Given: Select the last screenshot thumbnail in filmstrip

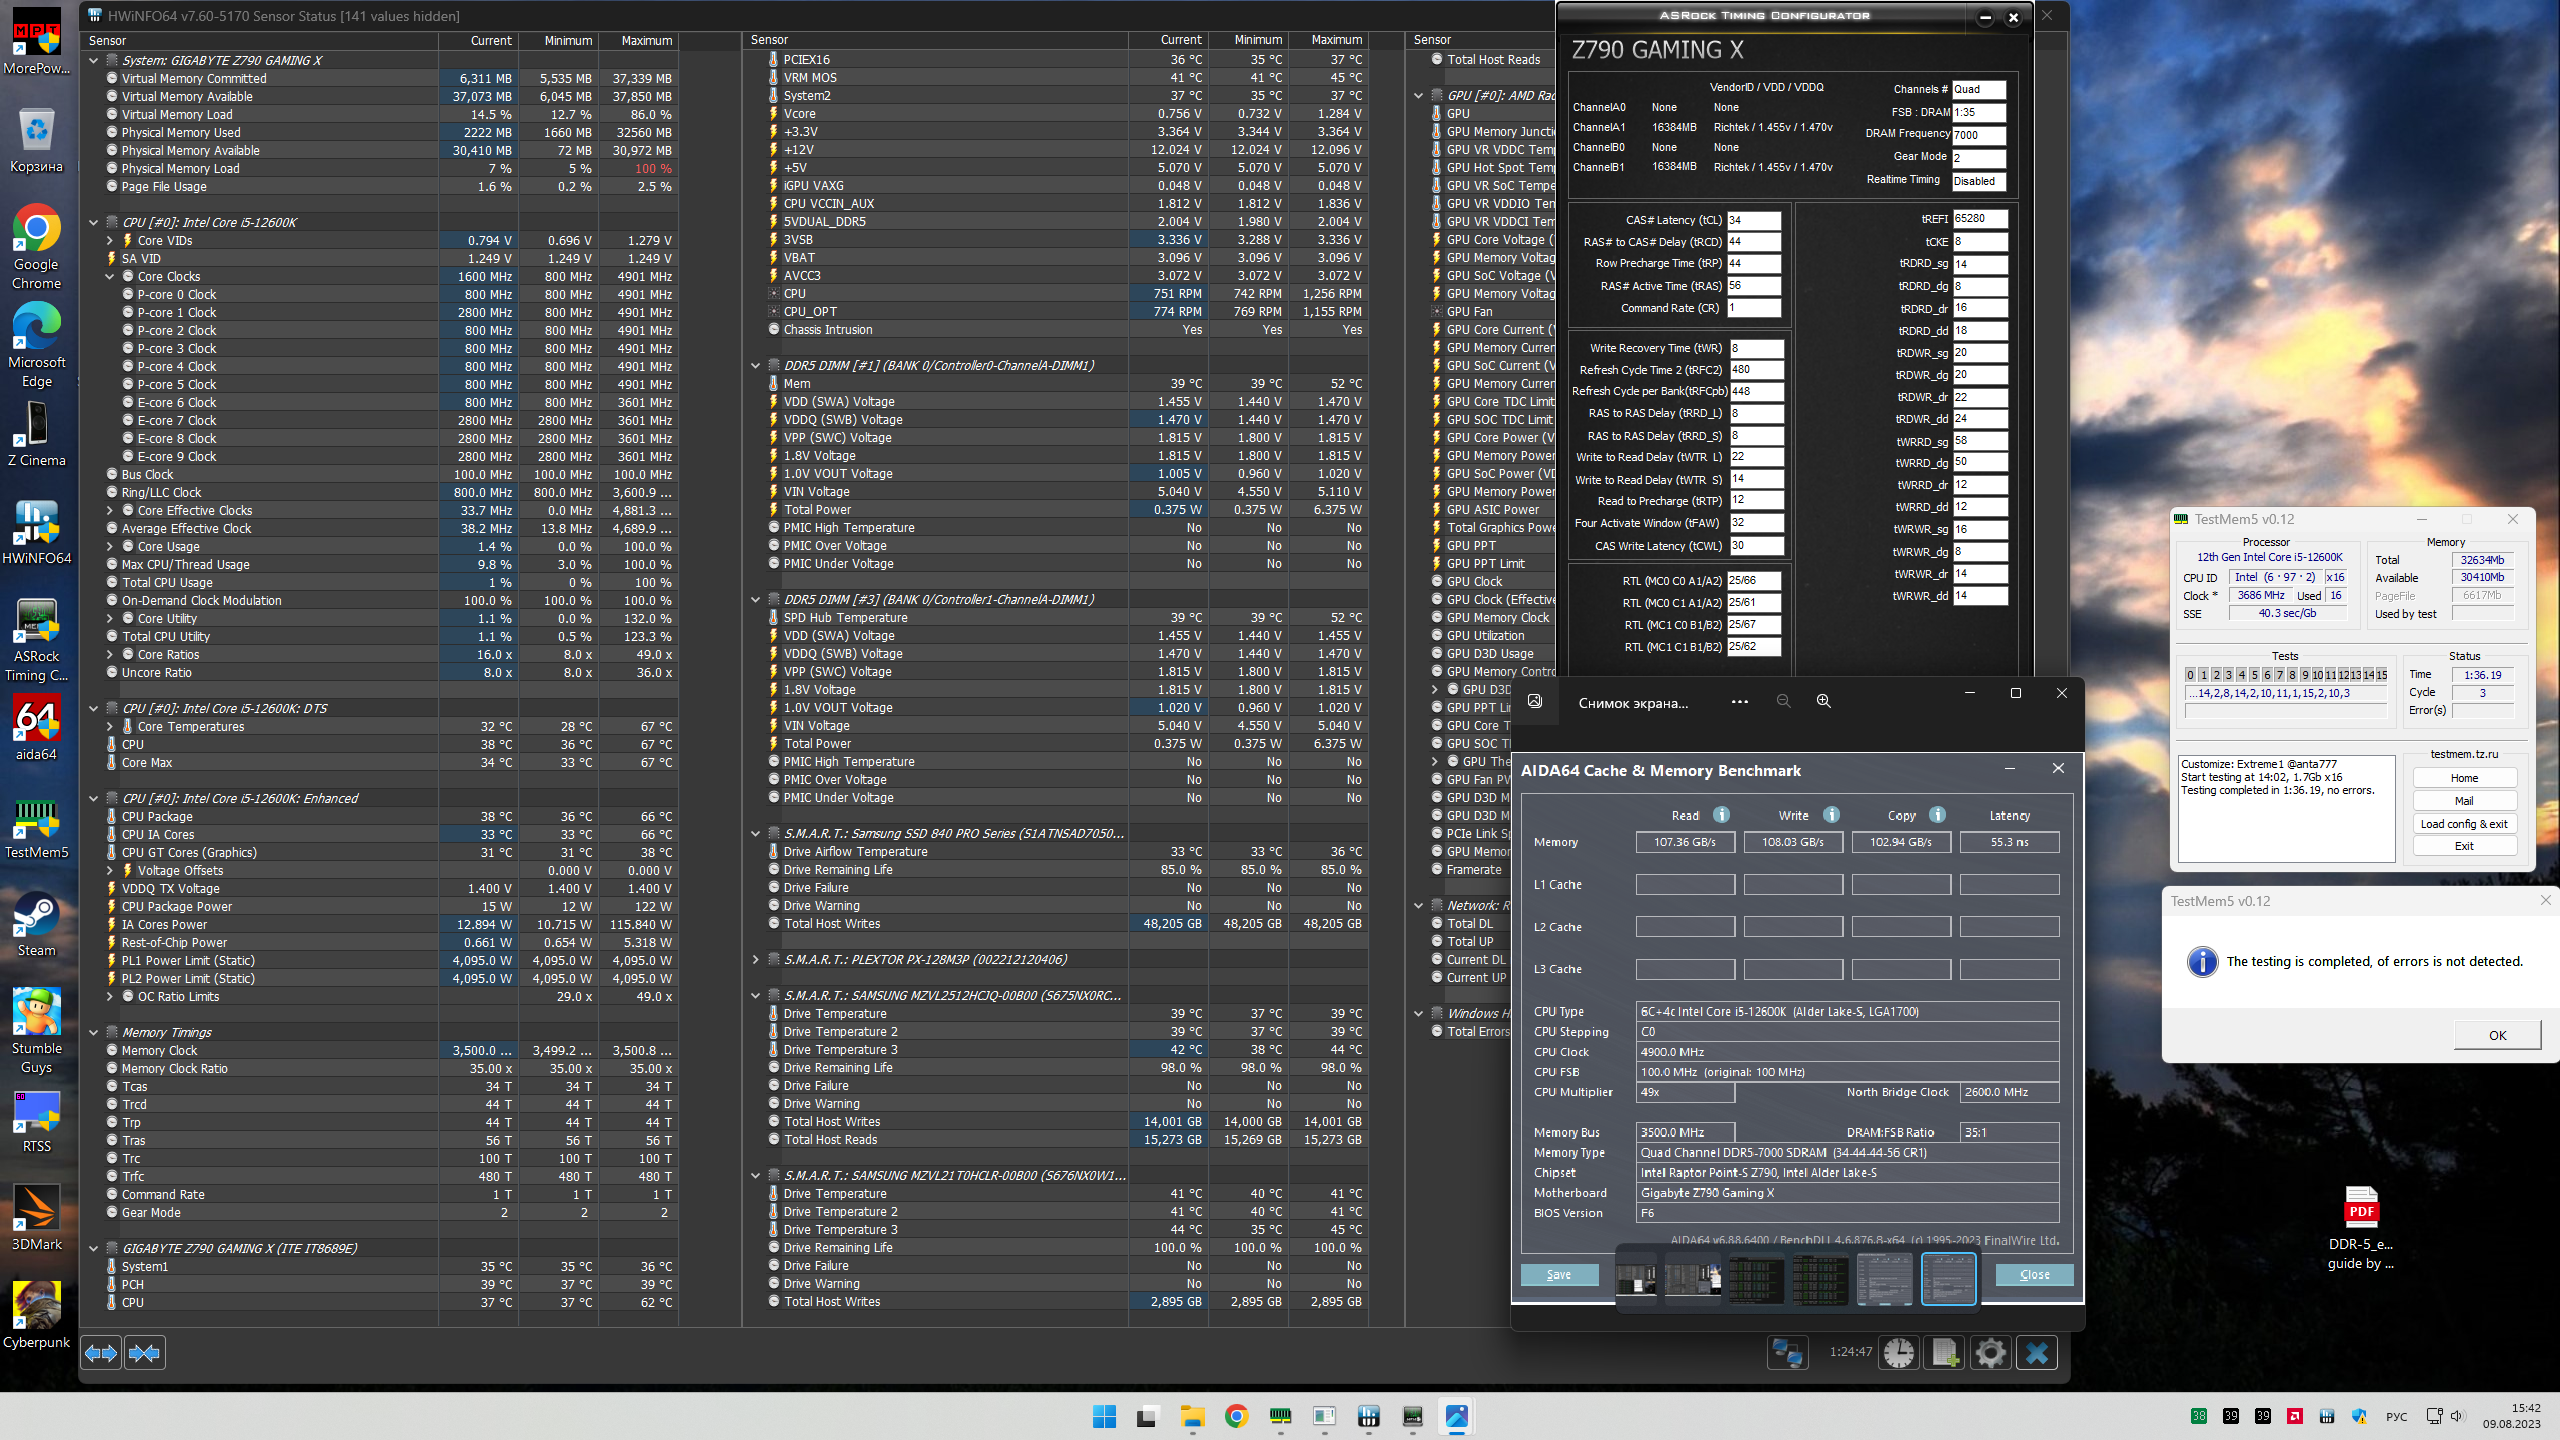Looking at the screenshot, I should click(1948, 1278).
